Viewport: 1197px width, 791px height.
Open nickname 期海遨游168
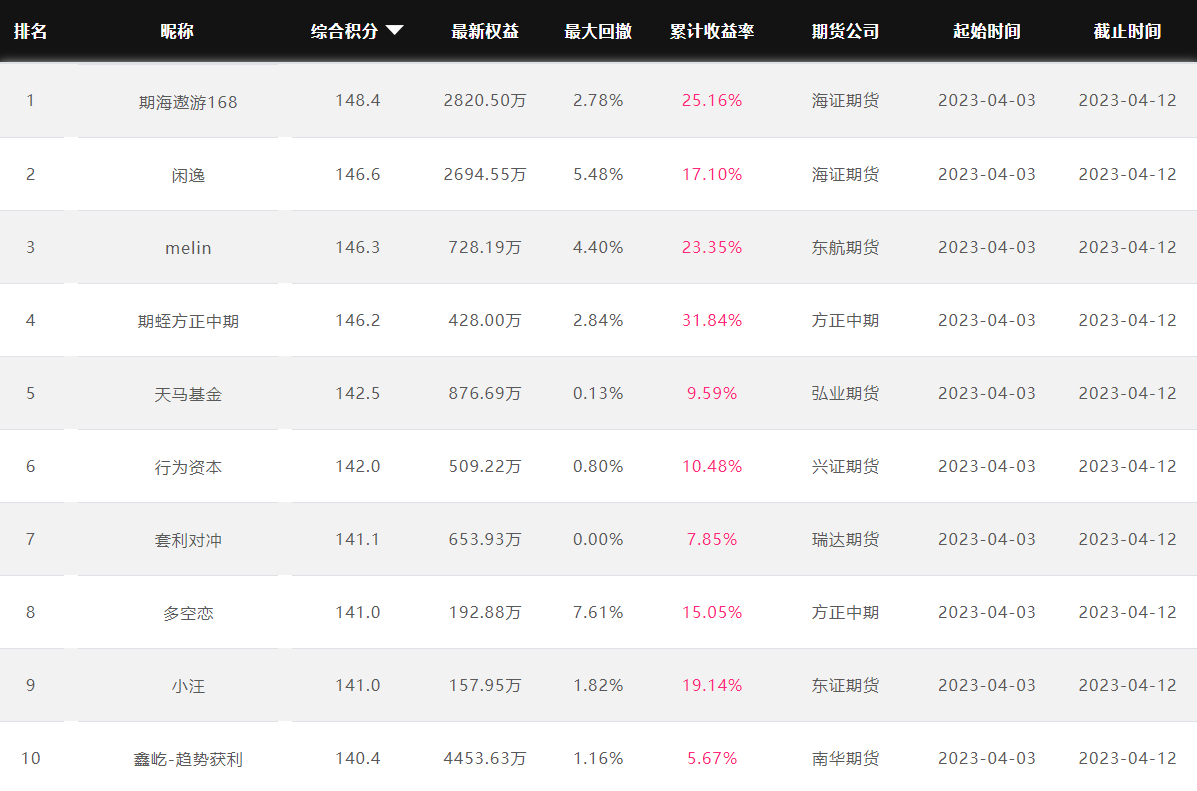click(x=188, y=102)
